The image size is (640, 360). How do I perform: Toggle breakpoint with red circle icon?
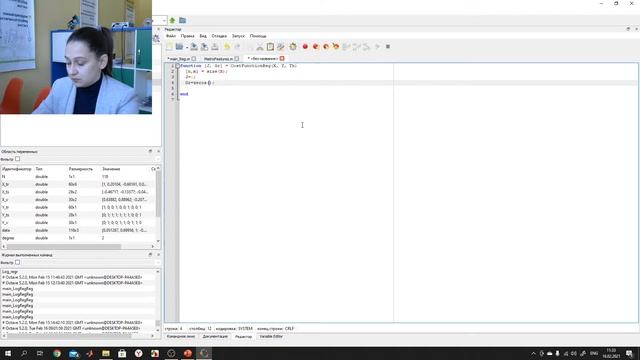click(305, 47)
